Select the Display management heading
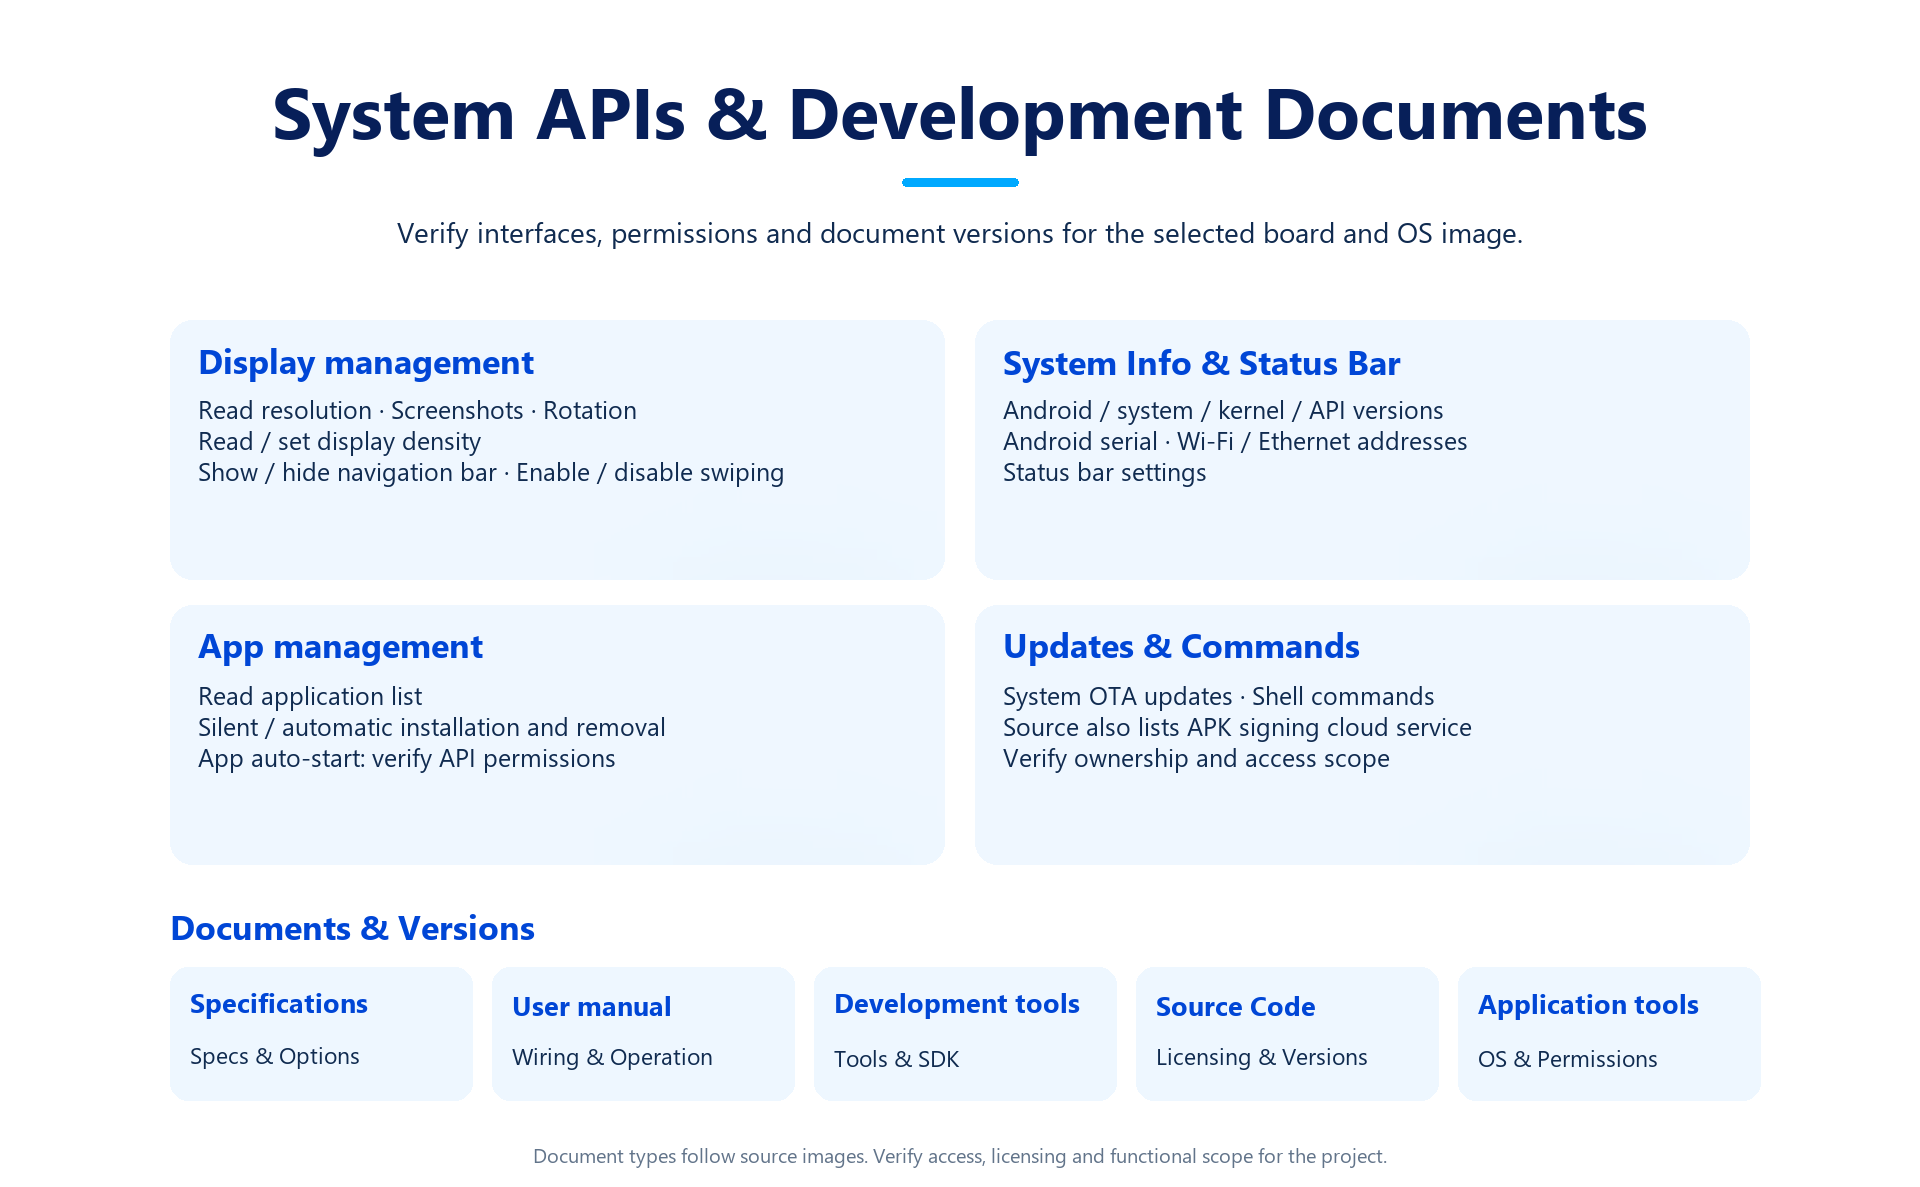 (x=366, y=363)
